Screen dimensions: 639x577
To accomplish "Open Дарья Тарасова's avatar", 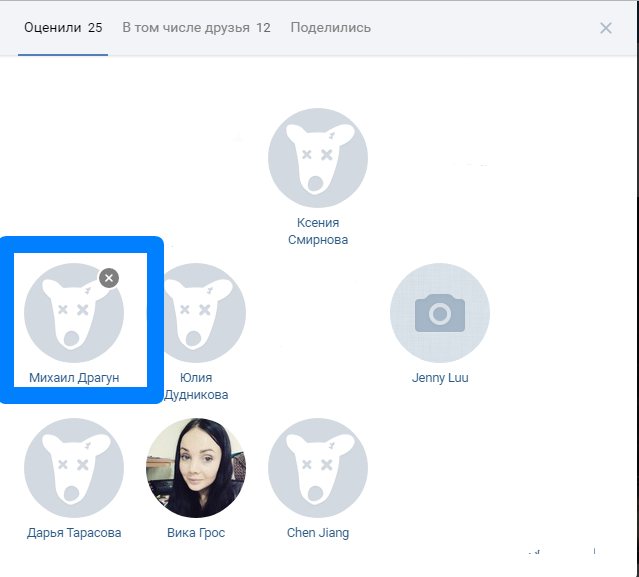I will [x=74, y=468].
